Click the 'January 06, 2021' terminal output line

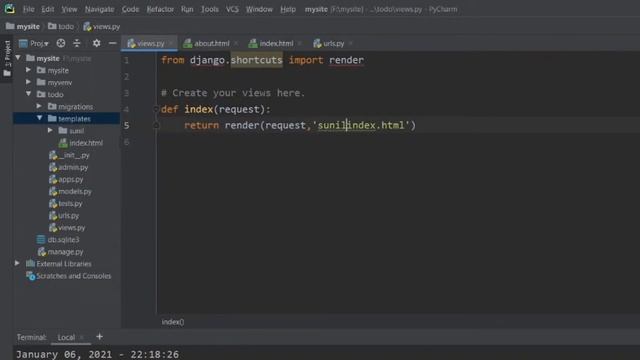tap(98, 354)
